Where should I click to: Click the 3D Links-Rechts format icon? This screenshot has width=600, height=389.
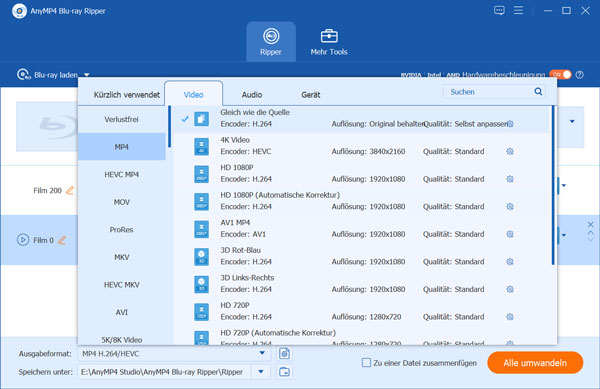tap(201, 284)
